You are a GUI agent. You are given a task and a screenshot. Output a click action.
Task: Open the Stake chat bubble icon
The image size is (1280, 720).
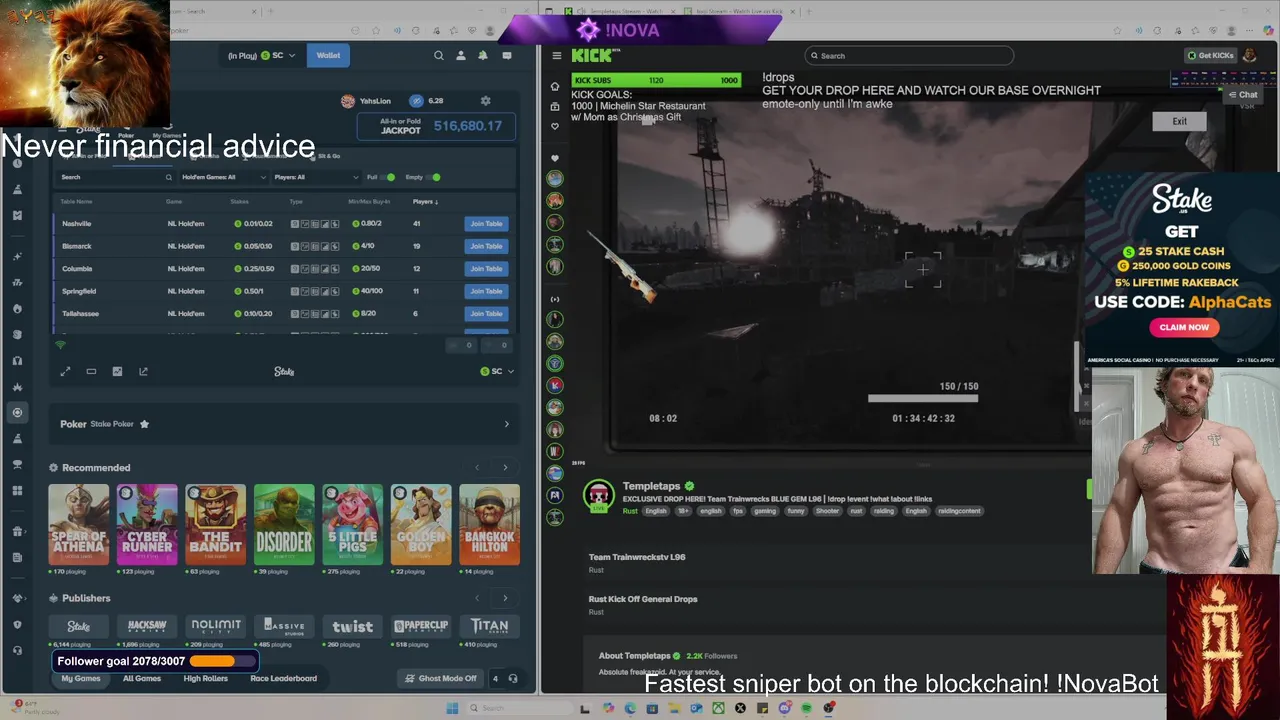click(507, 56)
